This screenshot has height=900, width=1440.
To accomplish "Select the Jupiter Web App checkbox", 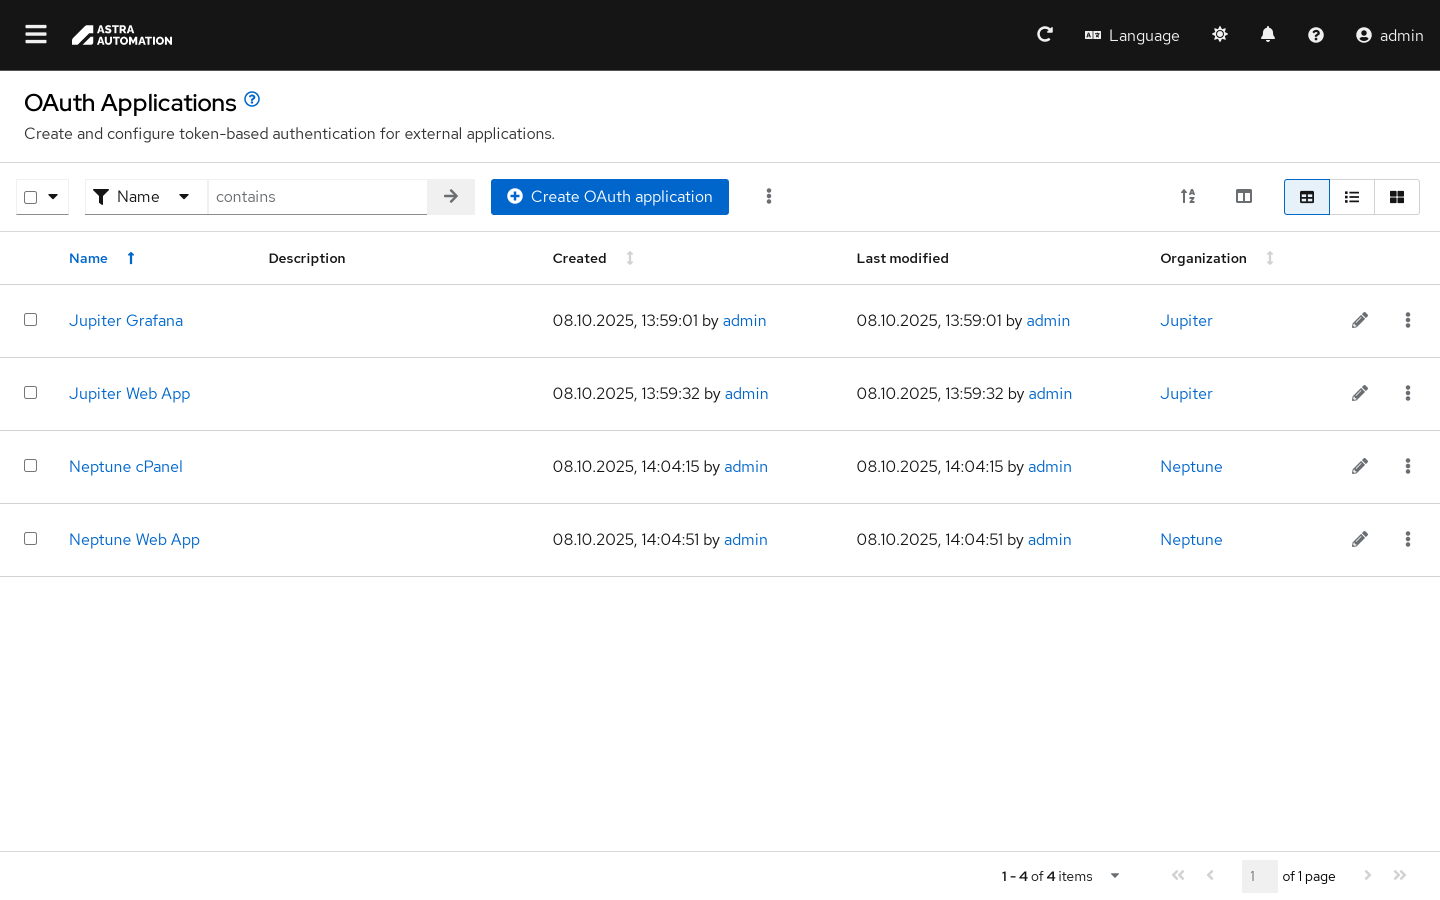I will pos(31,393).
